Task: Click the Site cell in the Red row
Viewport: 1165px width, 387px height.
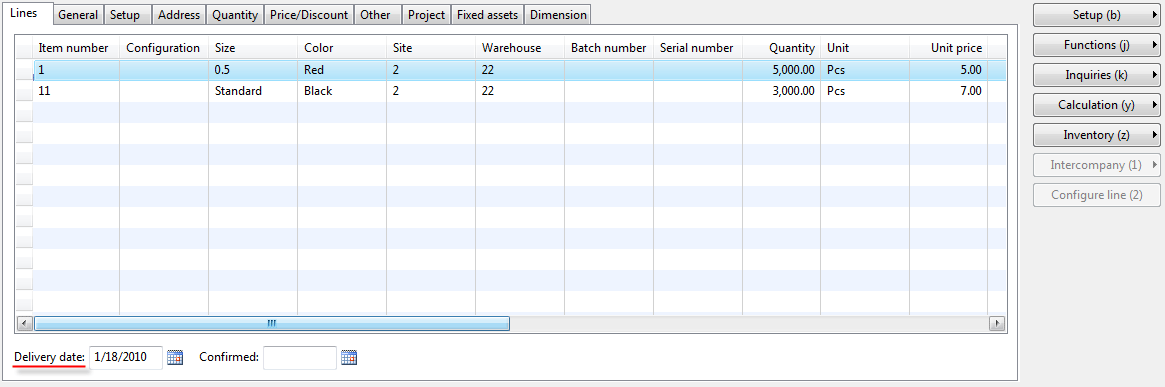Action: [x=432, y=70]
